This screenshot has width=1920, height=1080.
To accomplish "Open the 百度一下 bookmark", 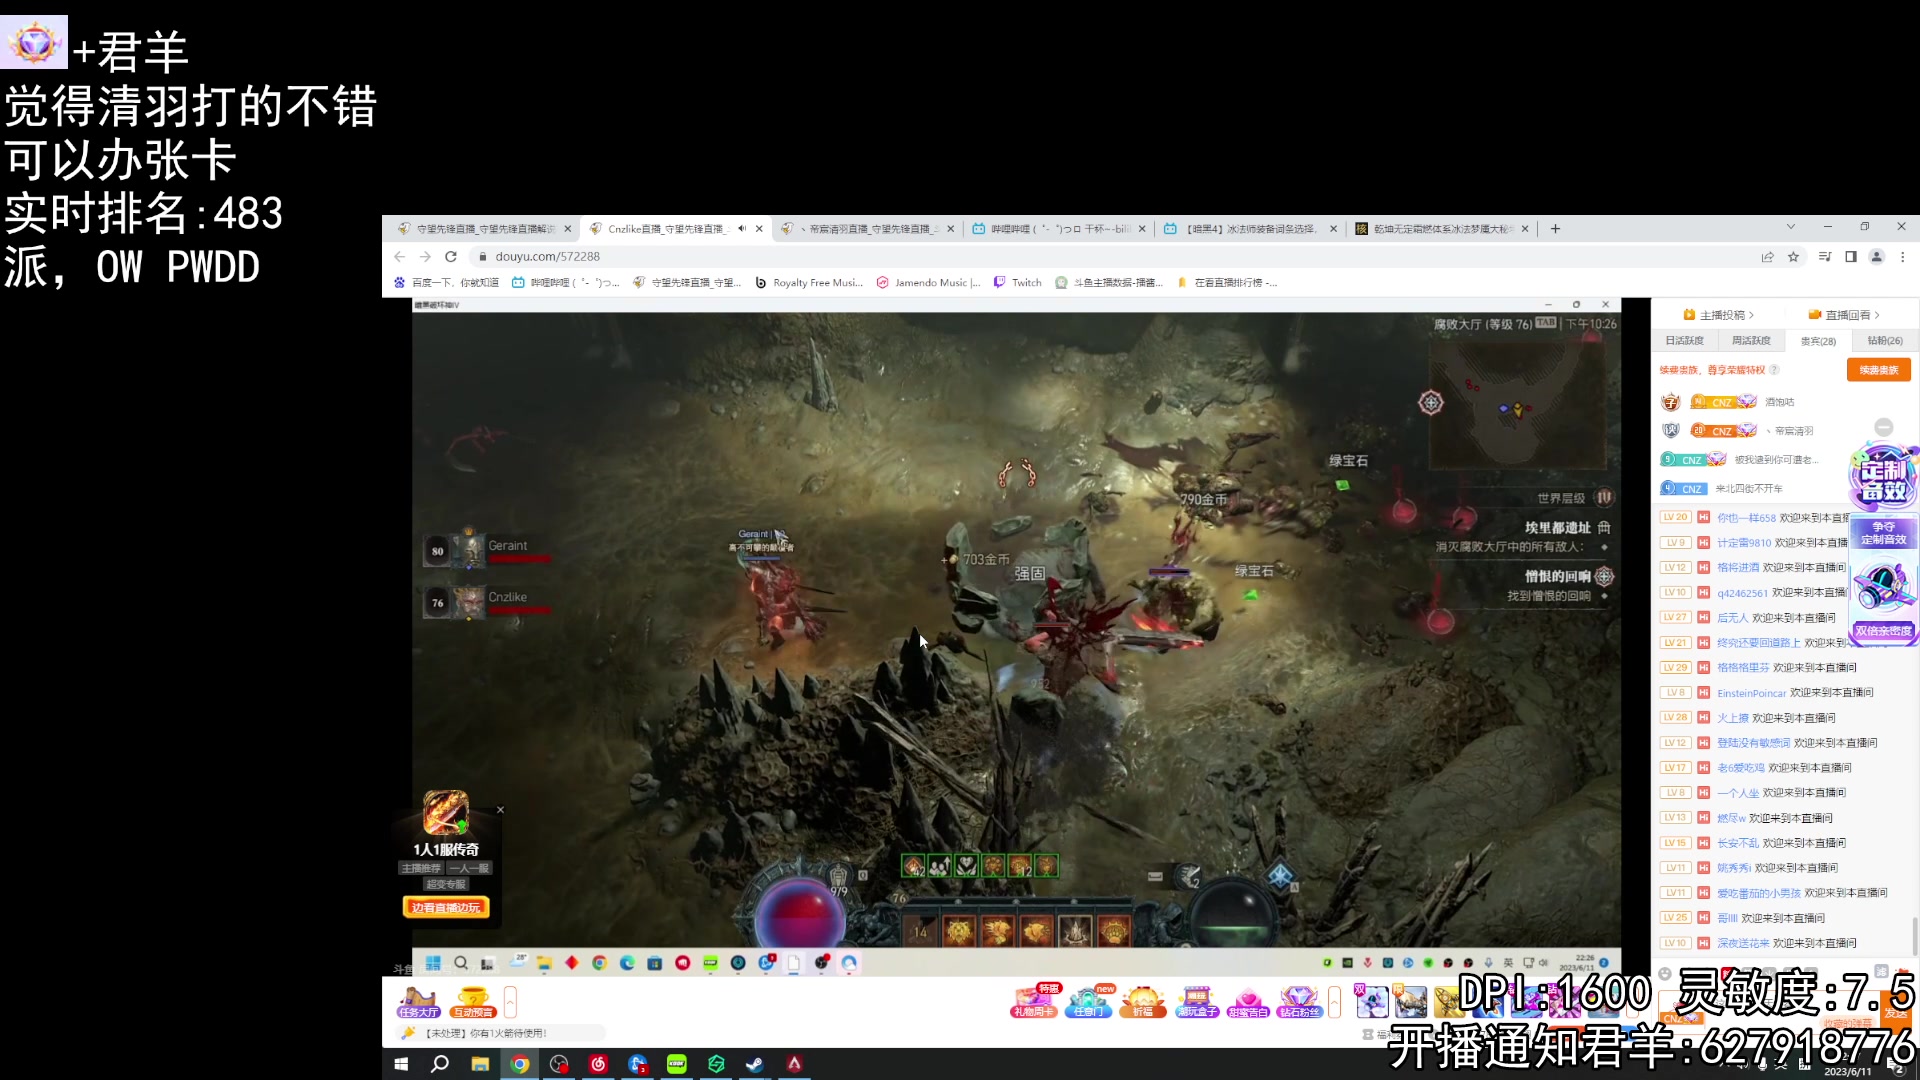I will (x=446, y=283).
